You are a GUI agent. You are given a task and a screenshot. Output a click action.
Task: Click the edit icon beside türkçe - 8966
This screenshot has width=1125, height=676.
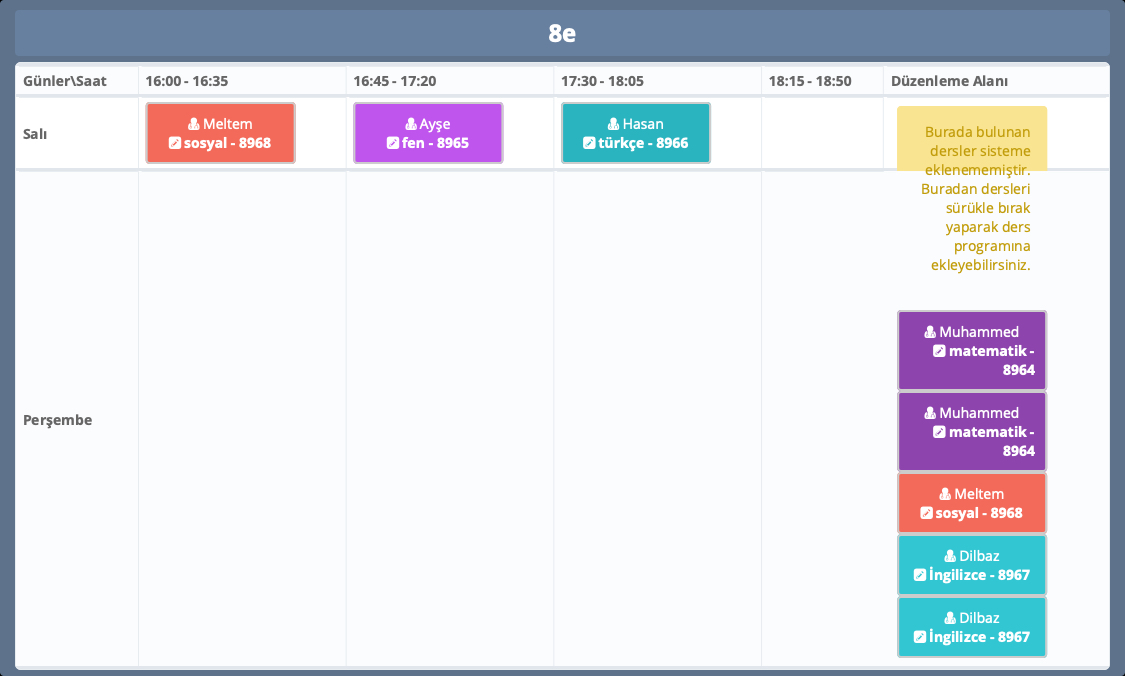[589, 143]
